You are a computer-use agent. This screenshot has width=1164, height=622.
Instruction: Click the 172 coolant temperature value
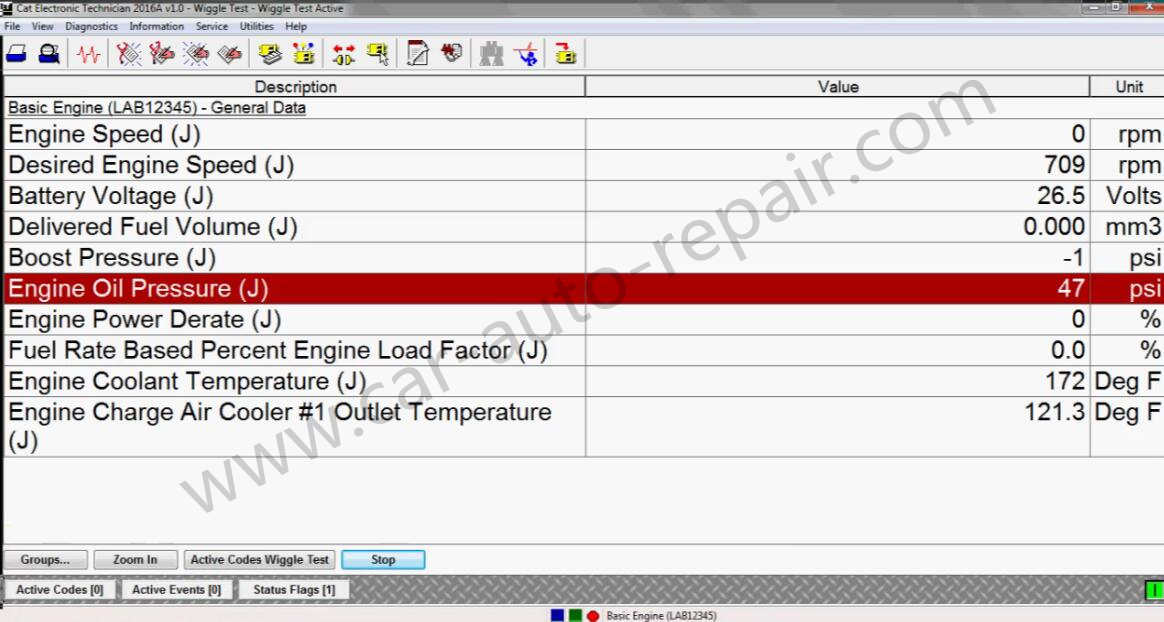click(x=1065, y=381)
